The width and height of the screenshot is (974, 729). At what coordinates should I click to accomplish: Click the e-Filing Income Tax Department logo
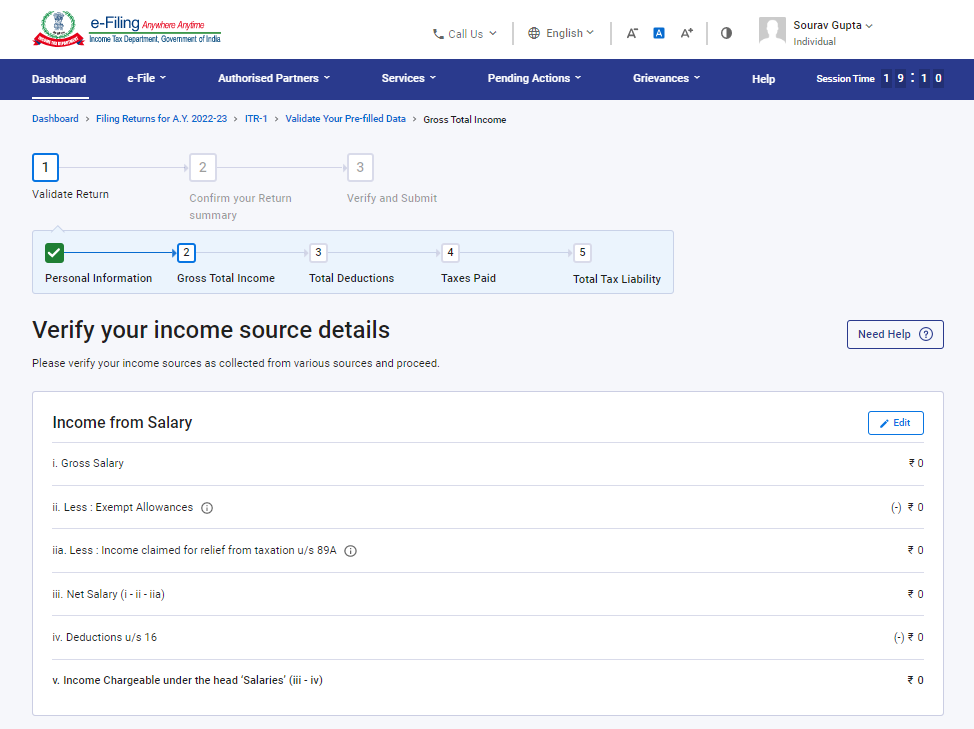[x=127, y=29]
